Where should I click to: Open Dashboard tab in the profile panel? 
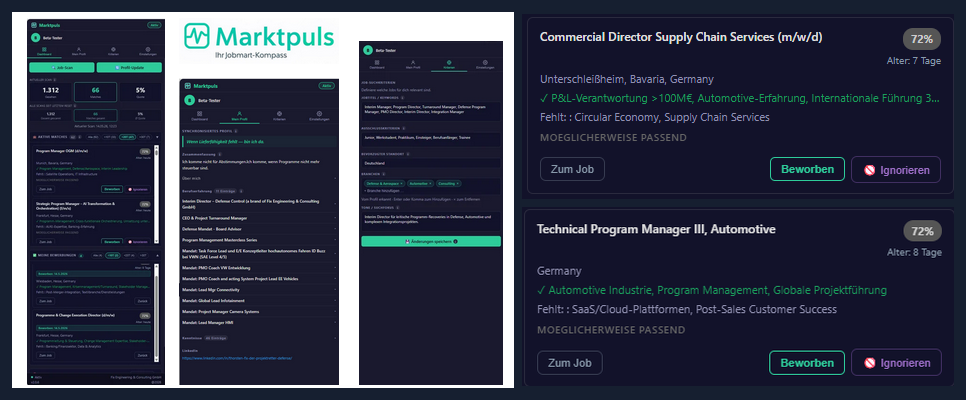(x=200, y=116)
